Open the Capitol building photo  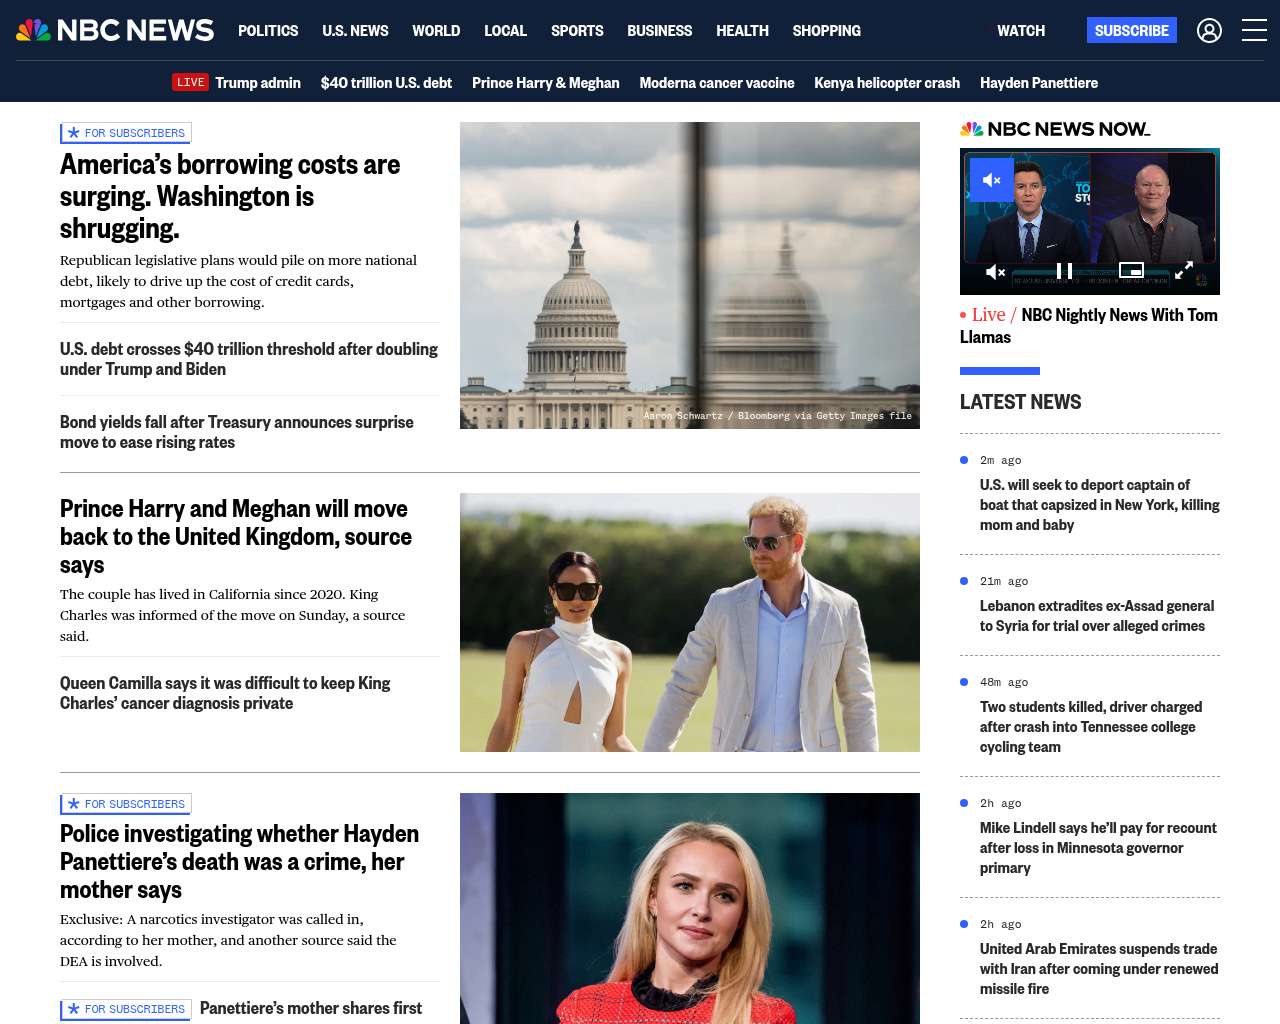pos(690,275)
